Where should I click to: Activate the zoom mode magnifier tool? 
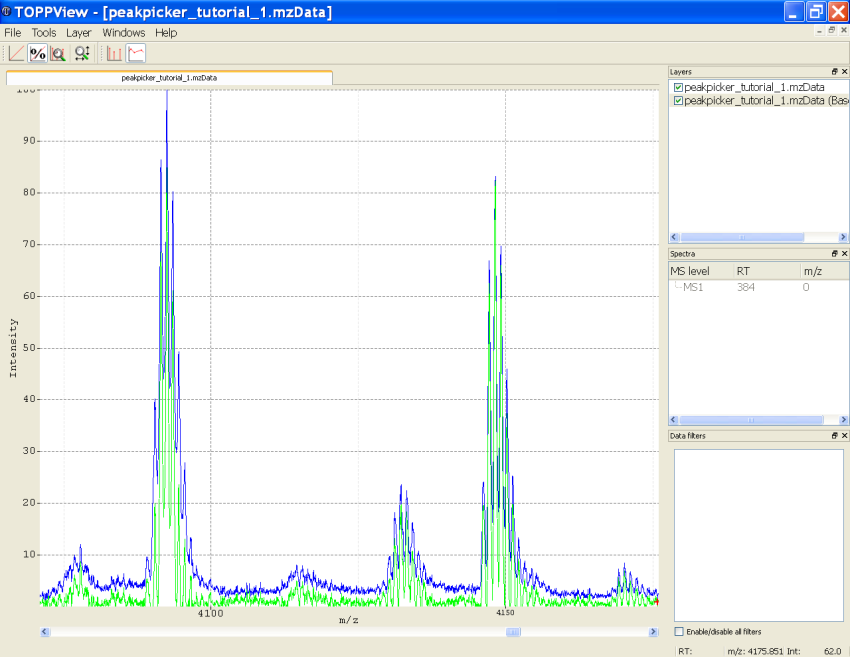point(58,53)
